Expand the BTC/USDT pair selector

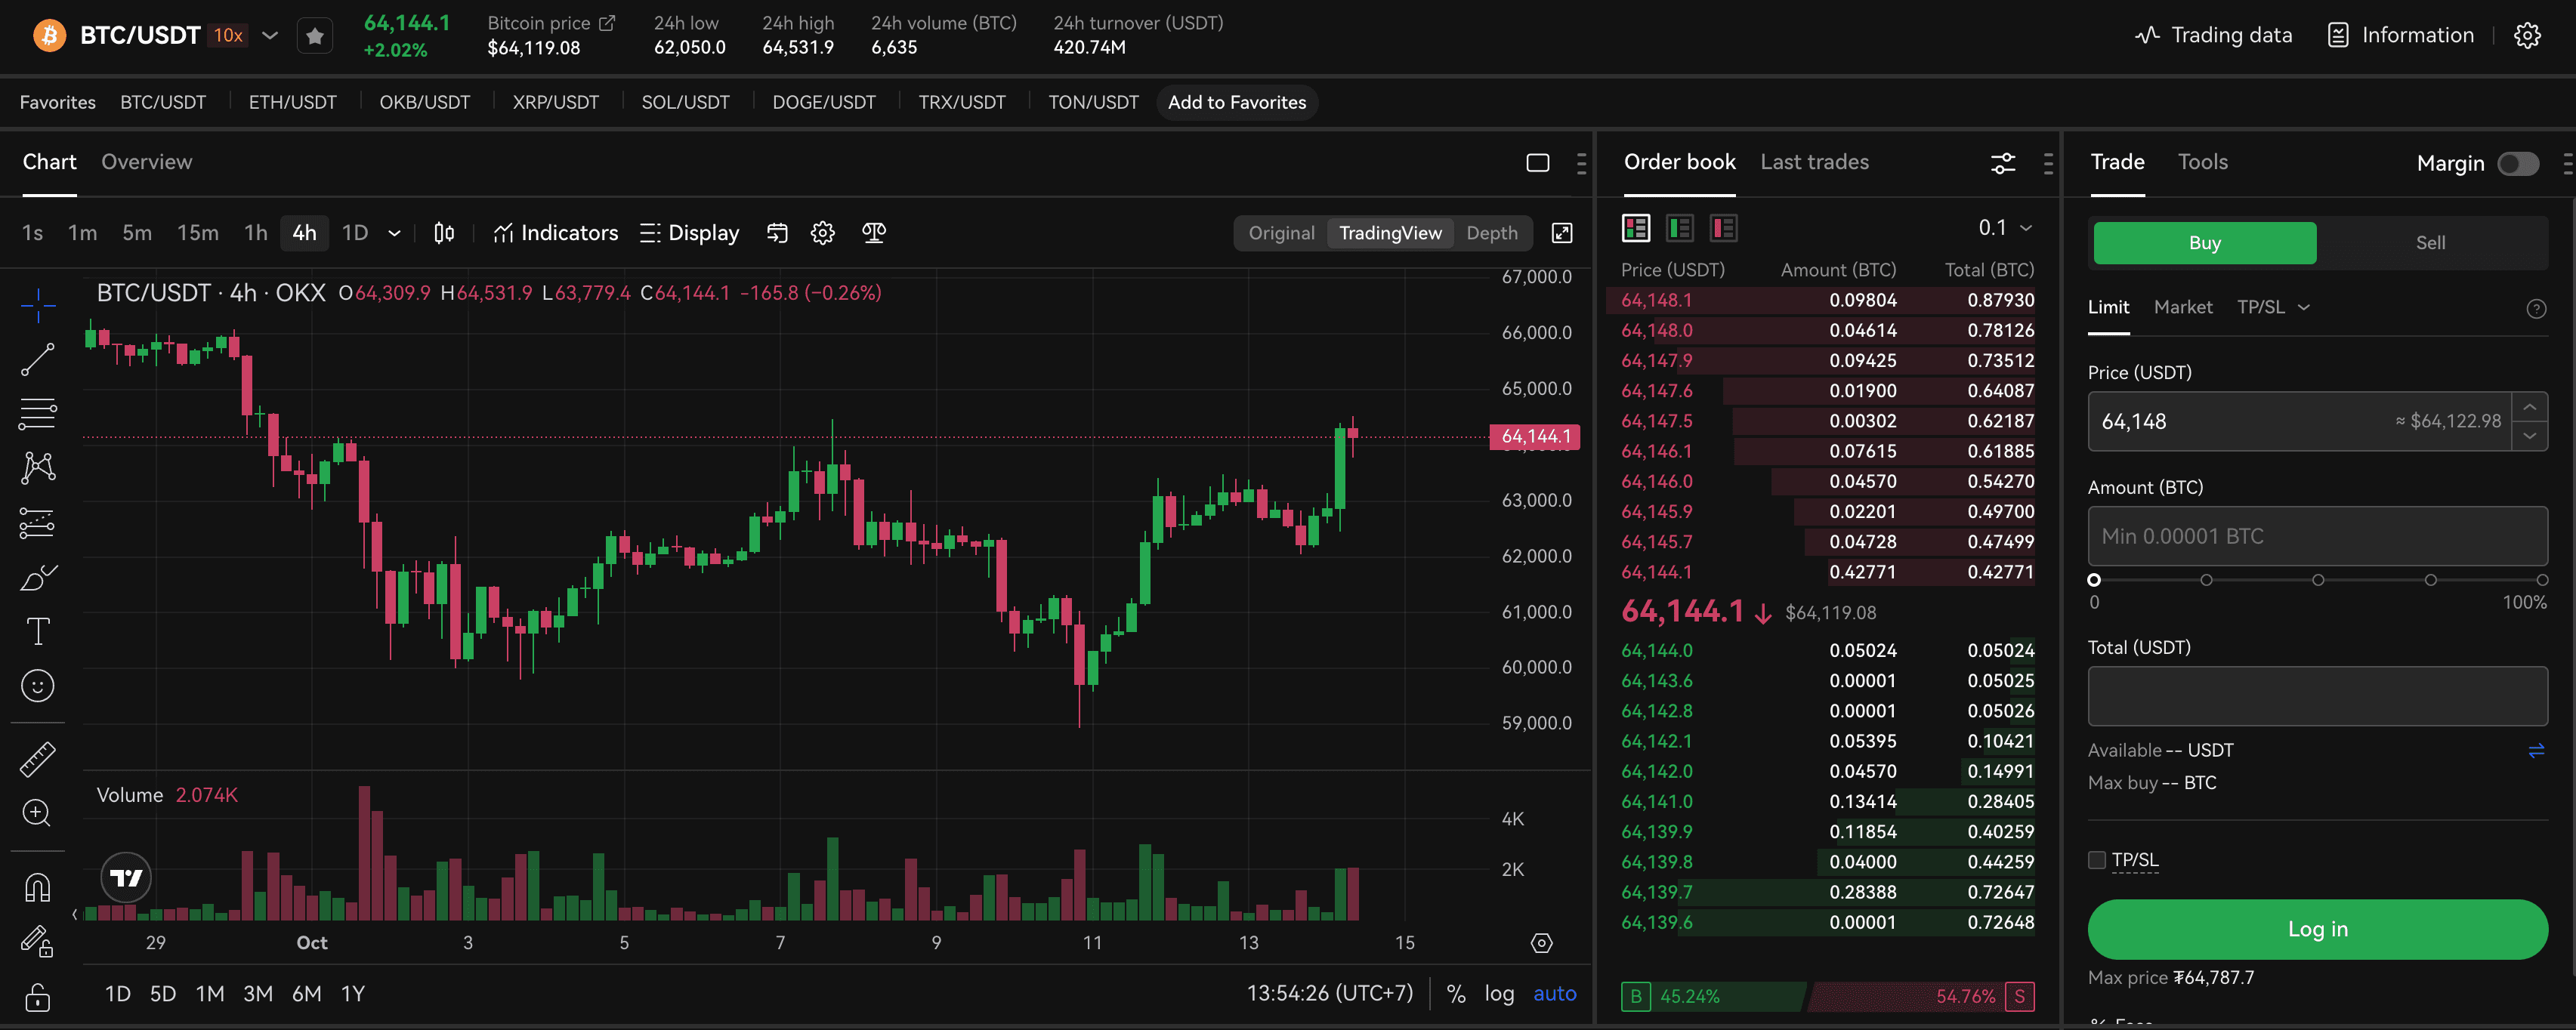point(270,36)
